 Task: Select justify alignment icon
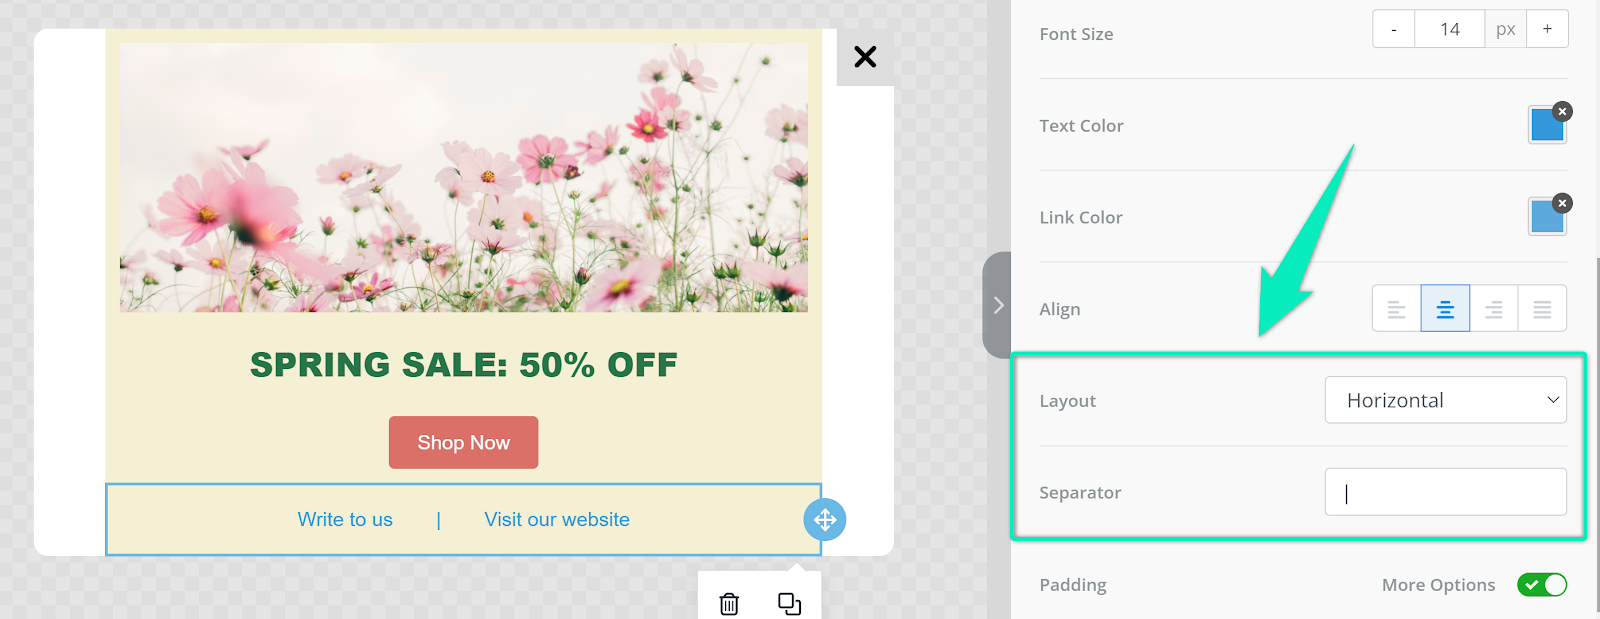tap(1542, 309)
